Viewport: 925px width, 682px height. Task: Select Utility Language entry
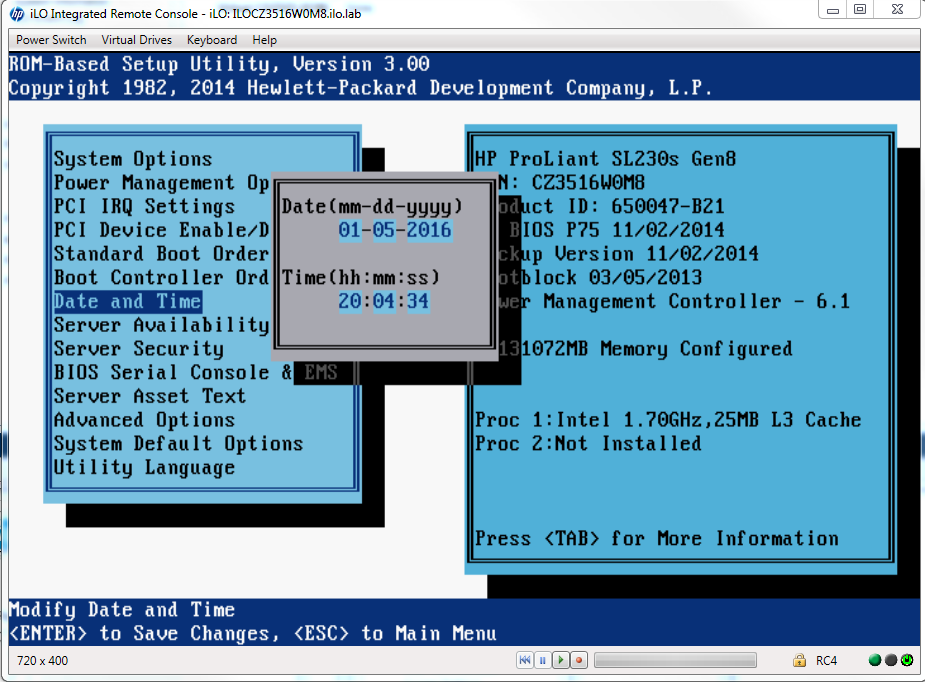pyautogui.click(x=145, y=467)
